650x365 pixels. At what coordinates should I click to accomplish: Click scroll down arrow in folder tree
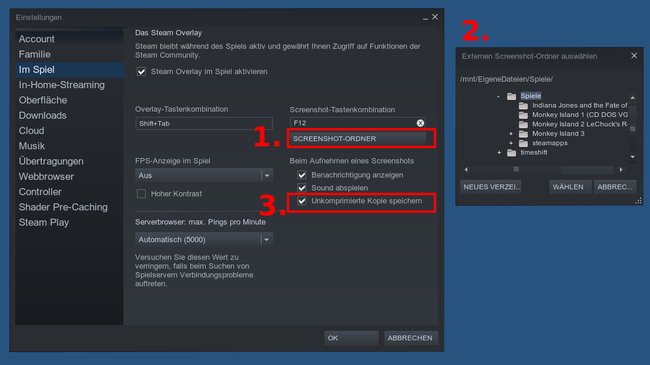coord(633,157)
